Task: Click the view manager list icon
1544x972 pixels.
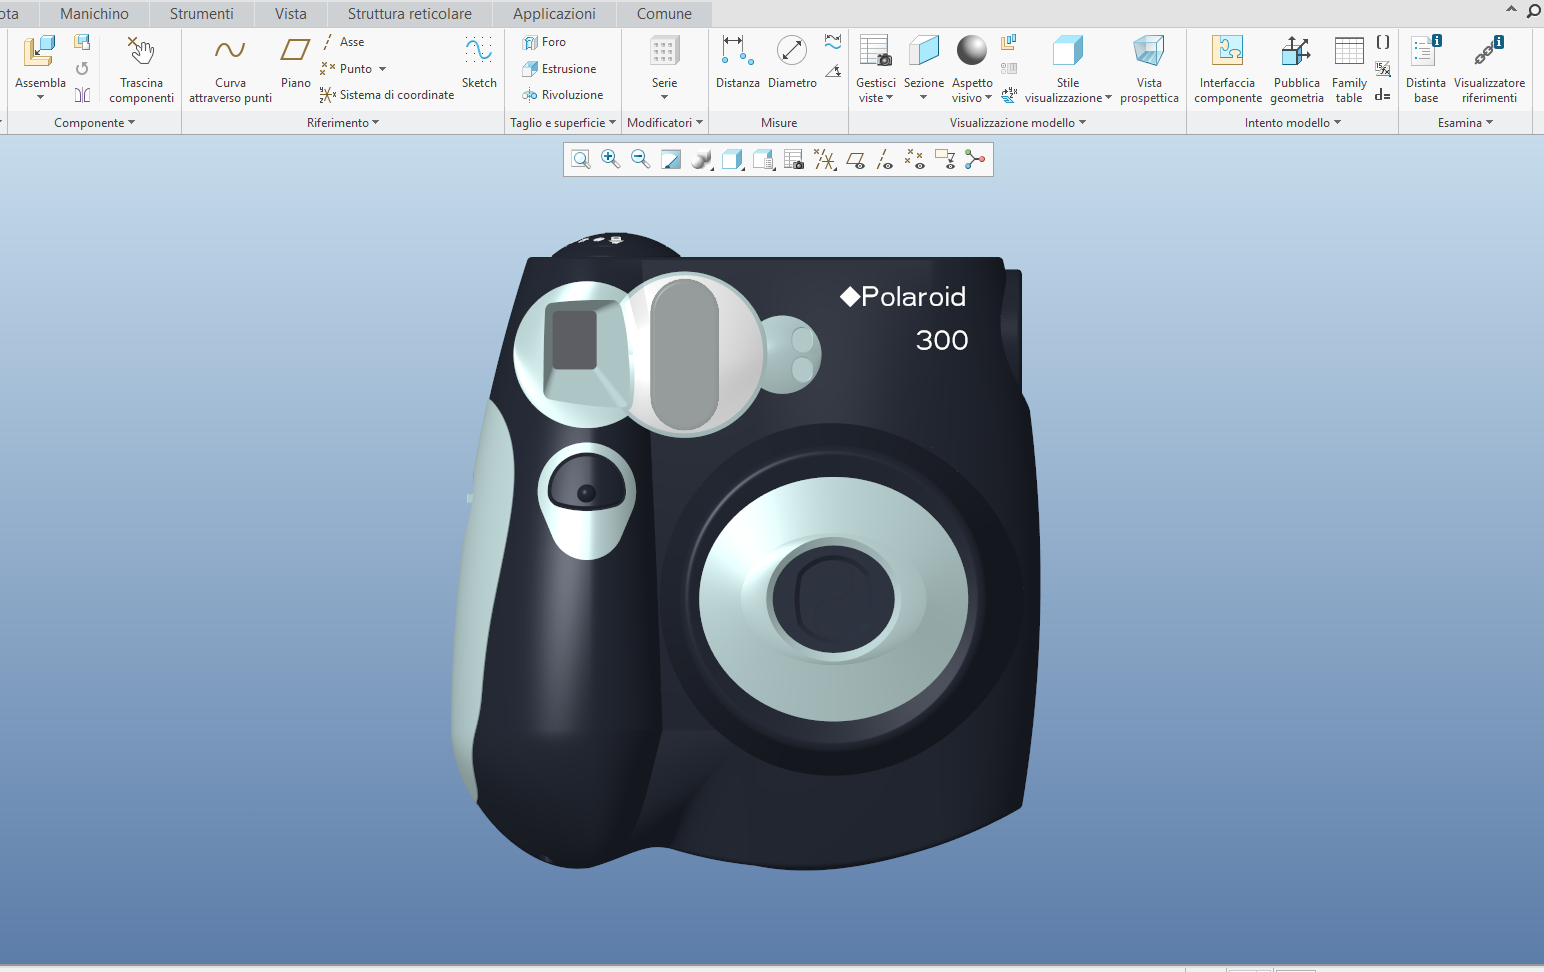Action: 794,159
